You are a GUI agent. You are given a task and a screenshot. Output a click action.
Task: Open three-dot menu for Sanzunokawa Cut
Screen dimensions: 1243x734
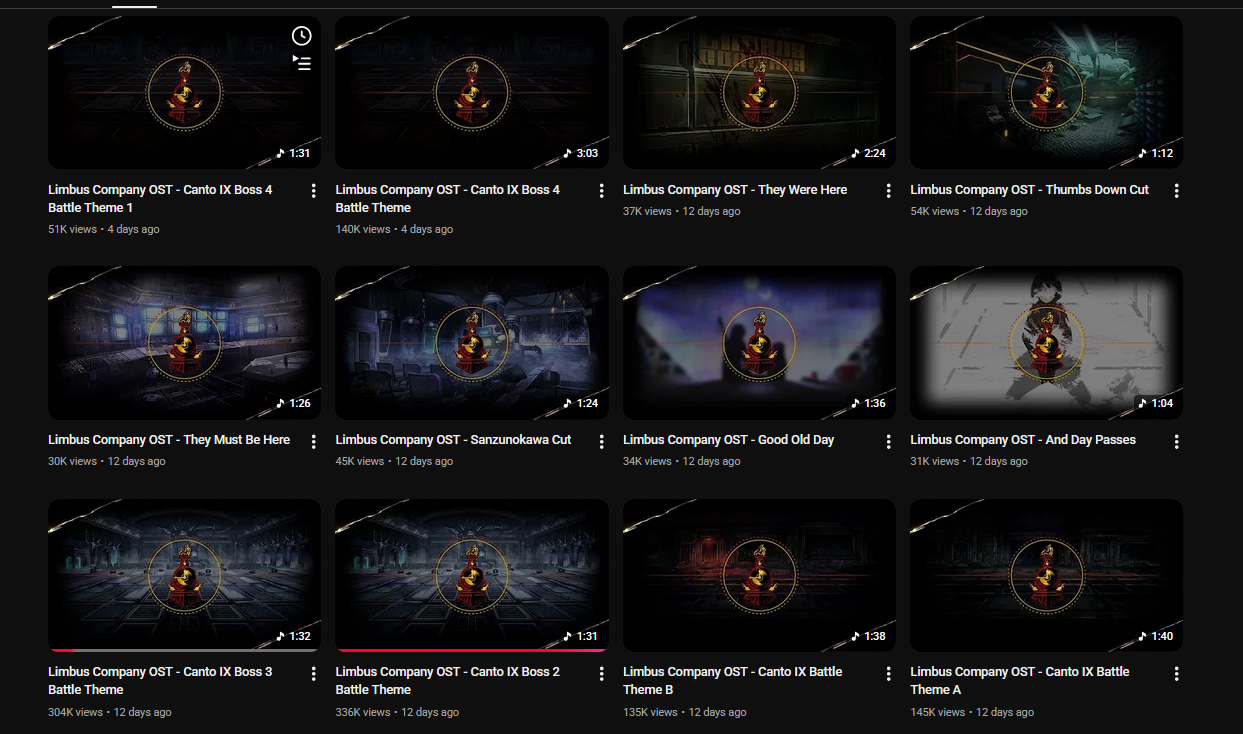(601, 441)
